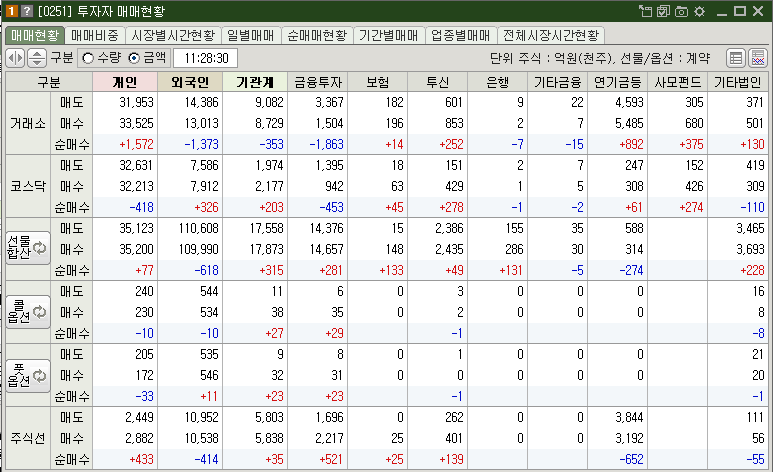Screen dimensions: 773x472
Task: Open the 순매매현황 tab
Action: [317, 36]
